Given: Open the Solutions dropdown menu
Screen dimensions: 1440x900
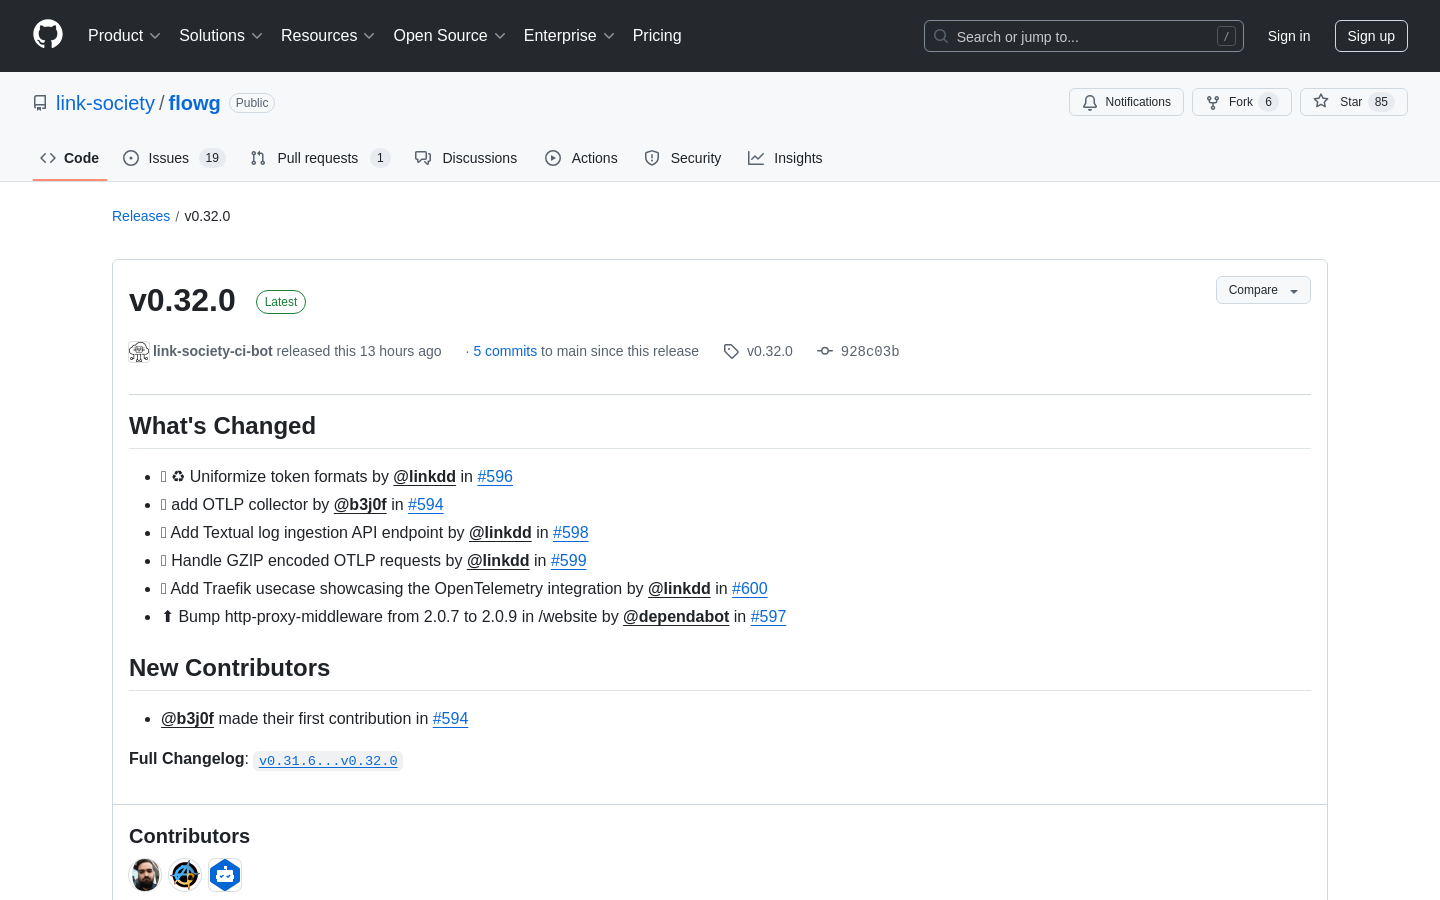Looking at the screenshot, I should click(x=221, y=36).
